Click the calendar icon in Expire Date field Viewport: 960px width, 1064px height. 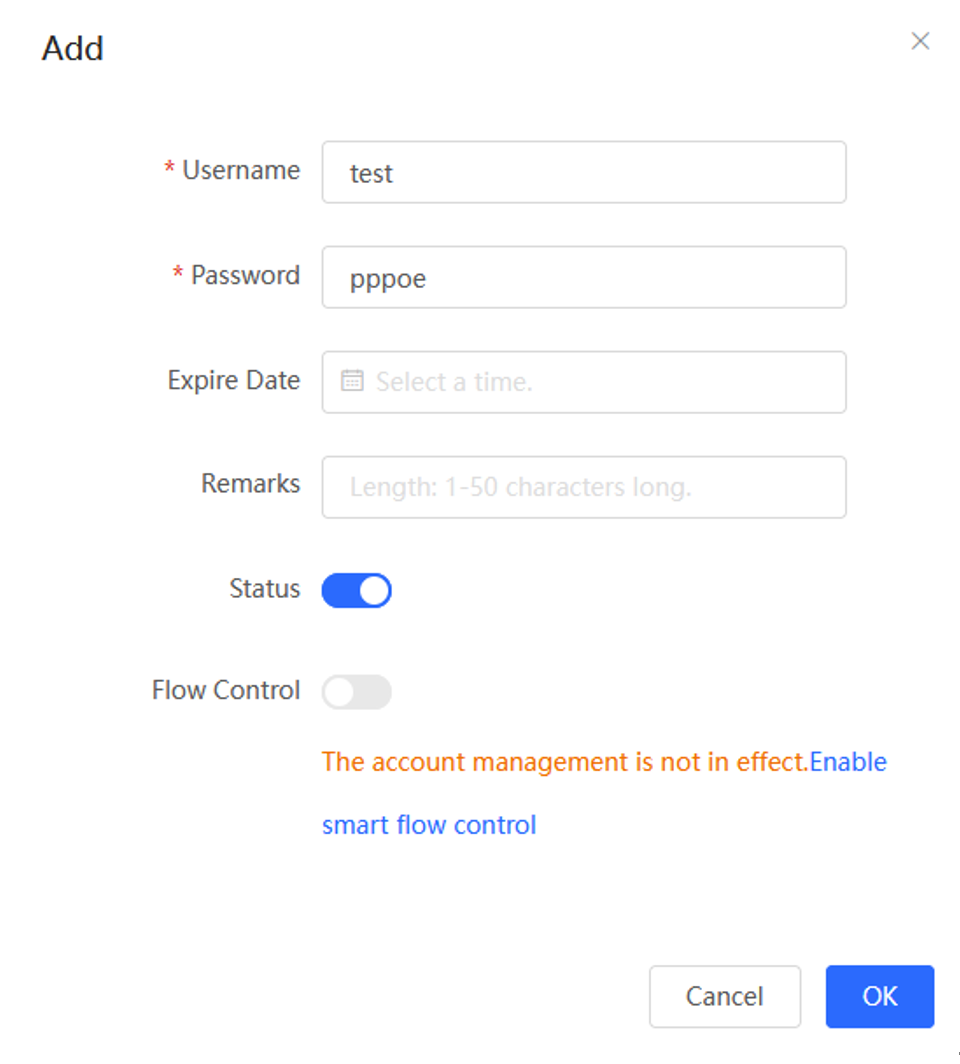[x=352, y=381]
